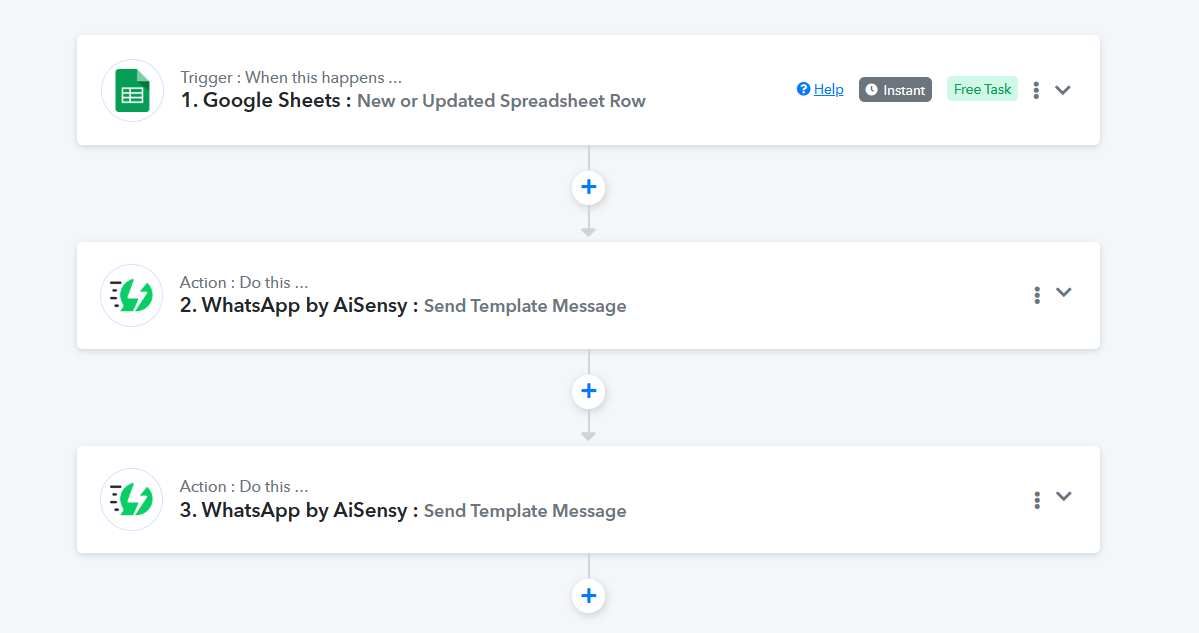Click step 2's "Action : Do this" label
The width and height of the screenshot is (1199, 633).
[244, 282]
